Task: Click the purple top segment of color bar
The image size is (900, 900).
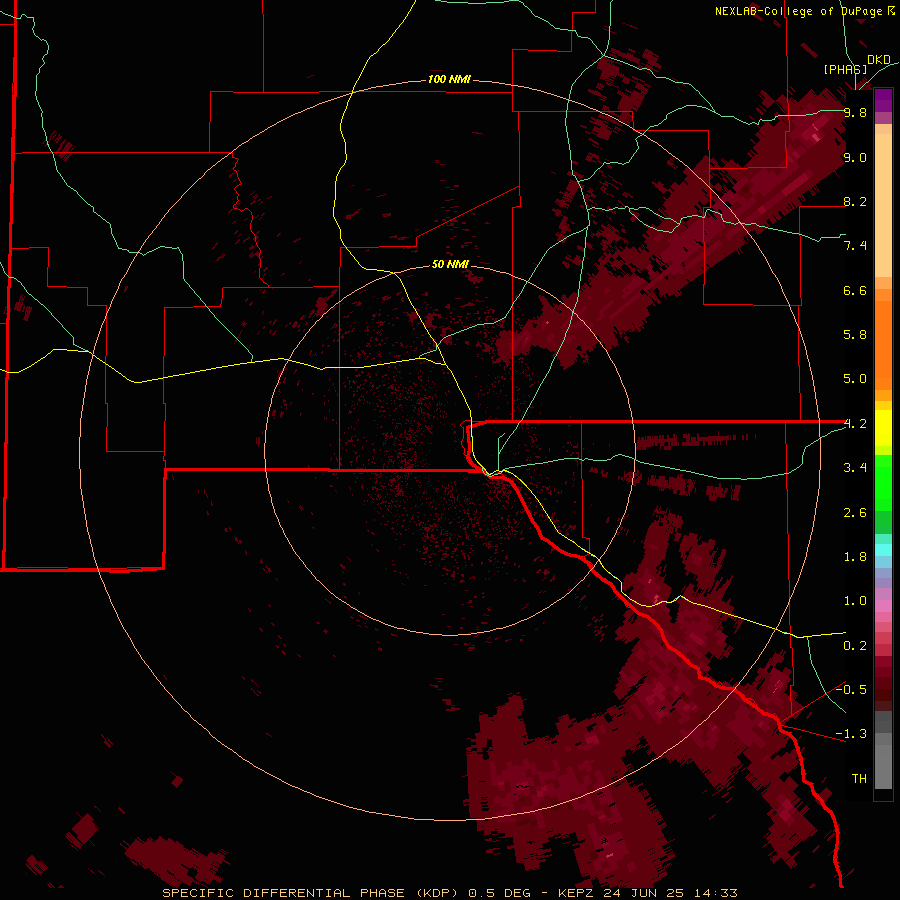Action: pyautogui.click(x=883, y=100)
